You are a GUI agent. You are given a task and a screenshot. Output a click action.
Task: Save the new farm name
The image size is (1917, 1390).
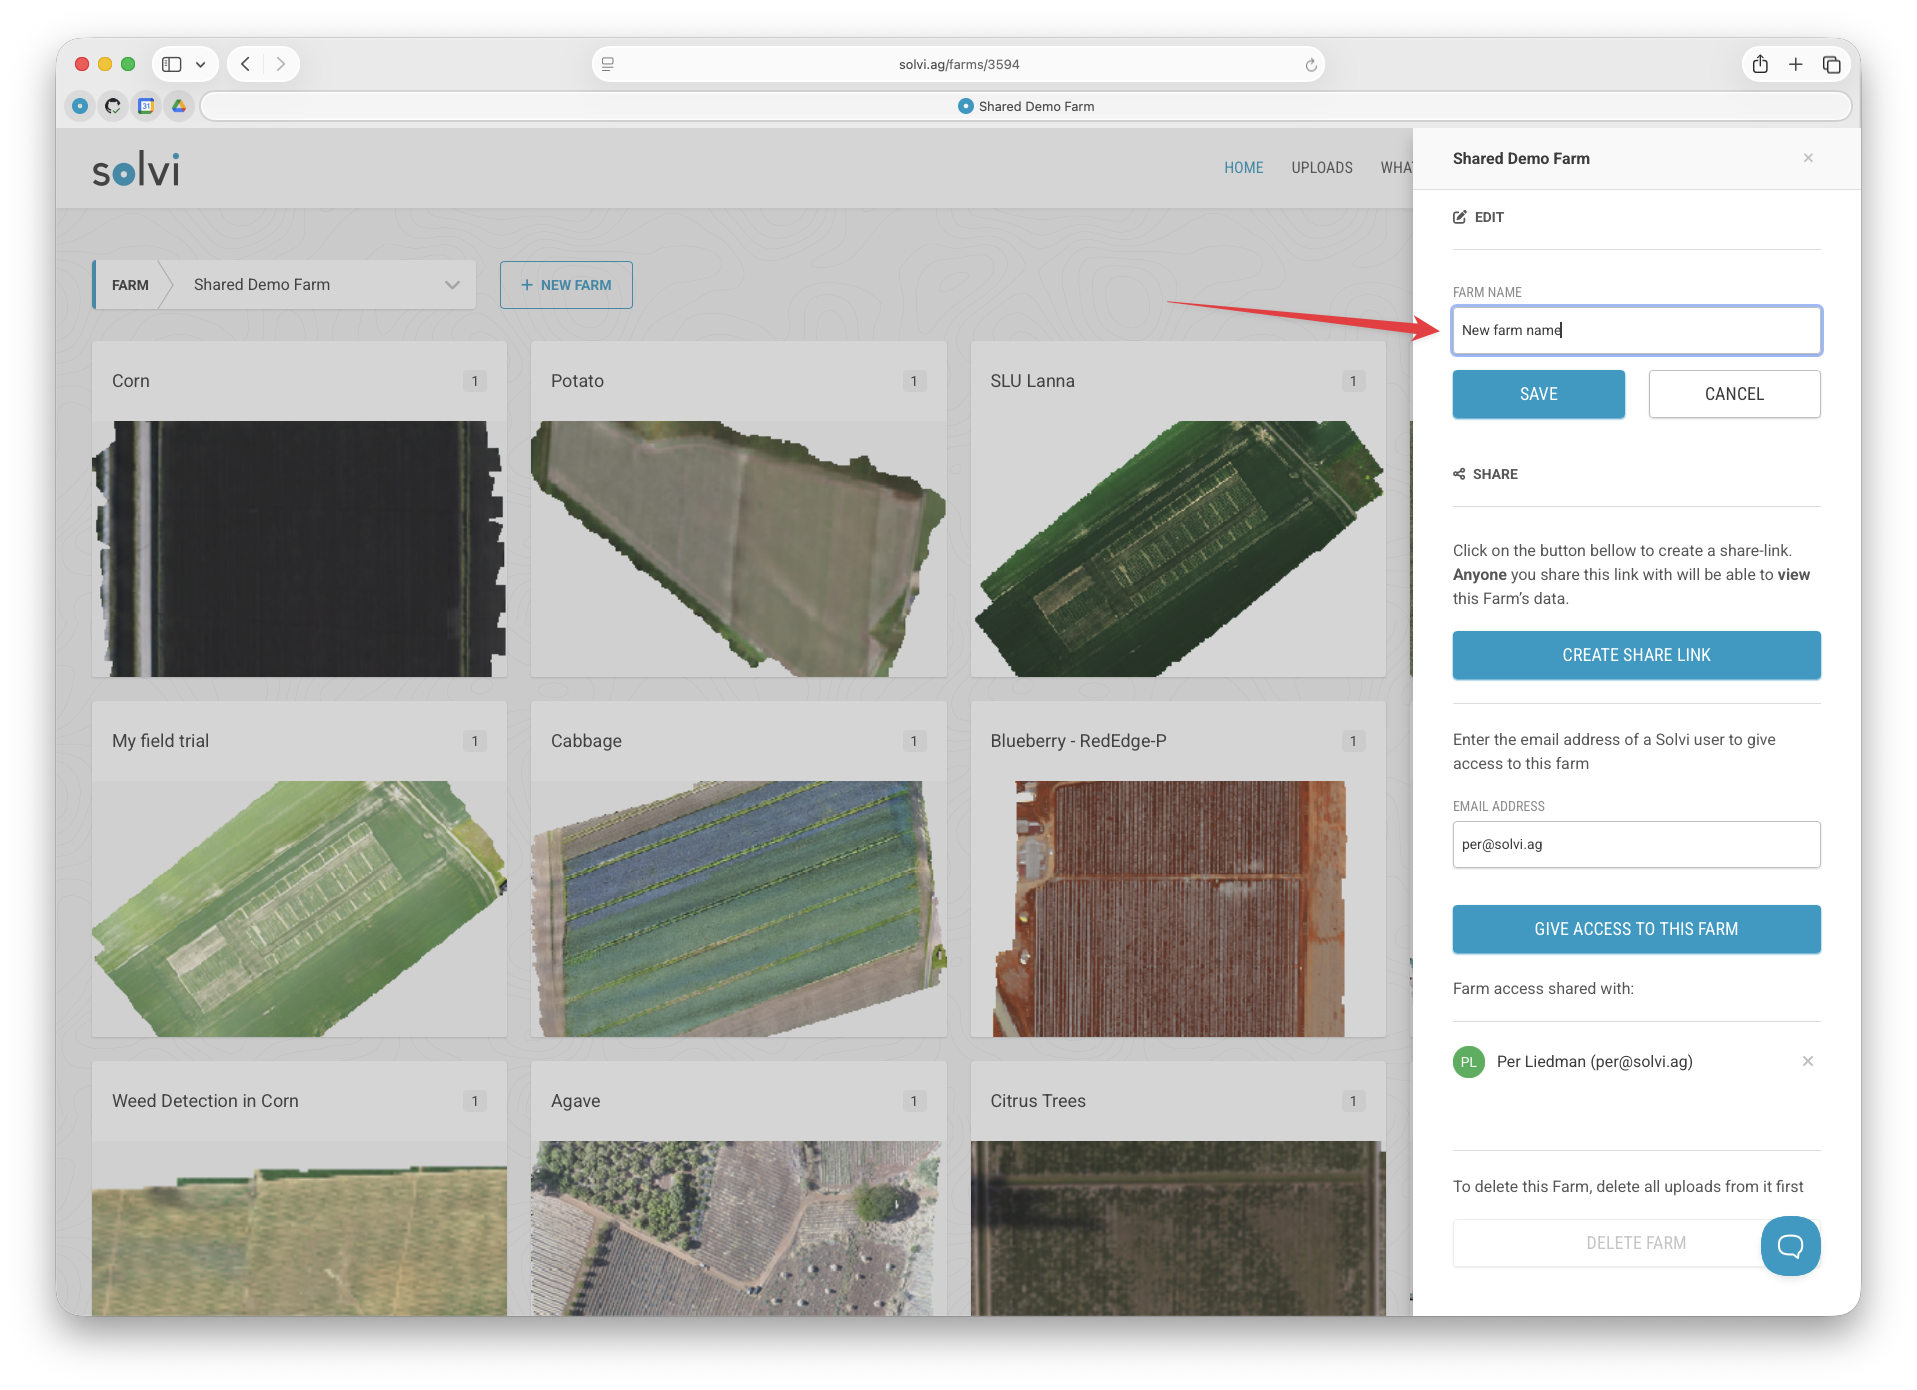pos(1537,394)
